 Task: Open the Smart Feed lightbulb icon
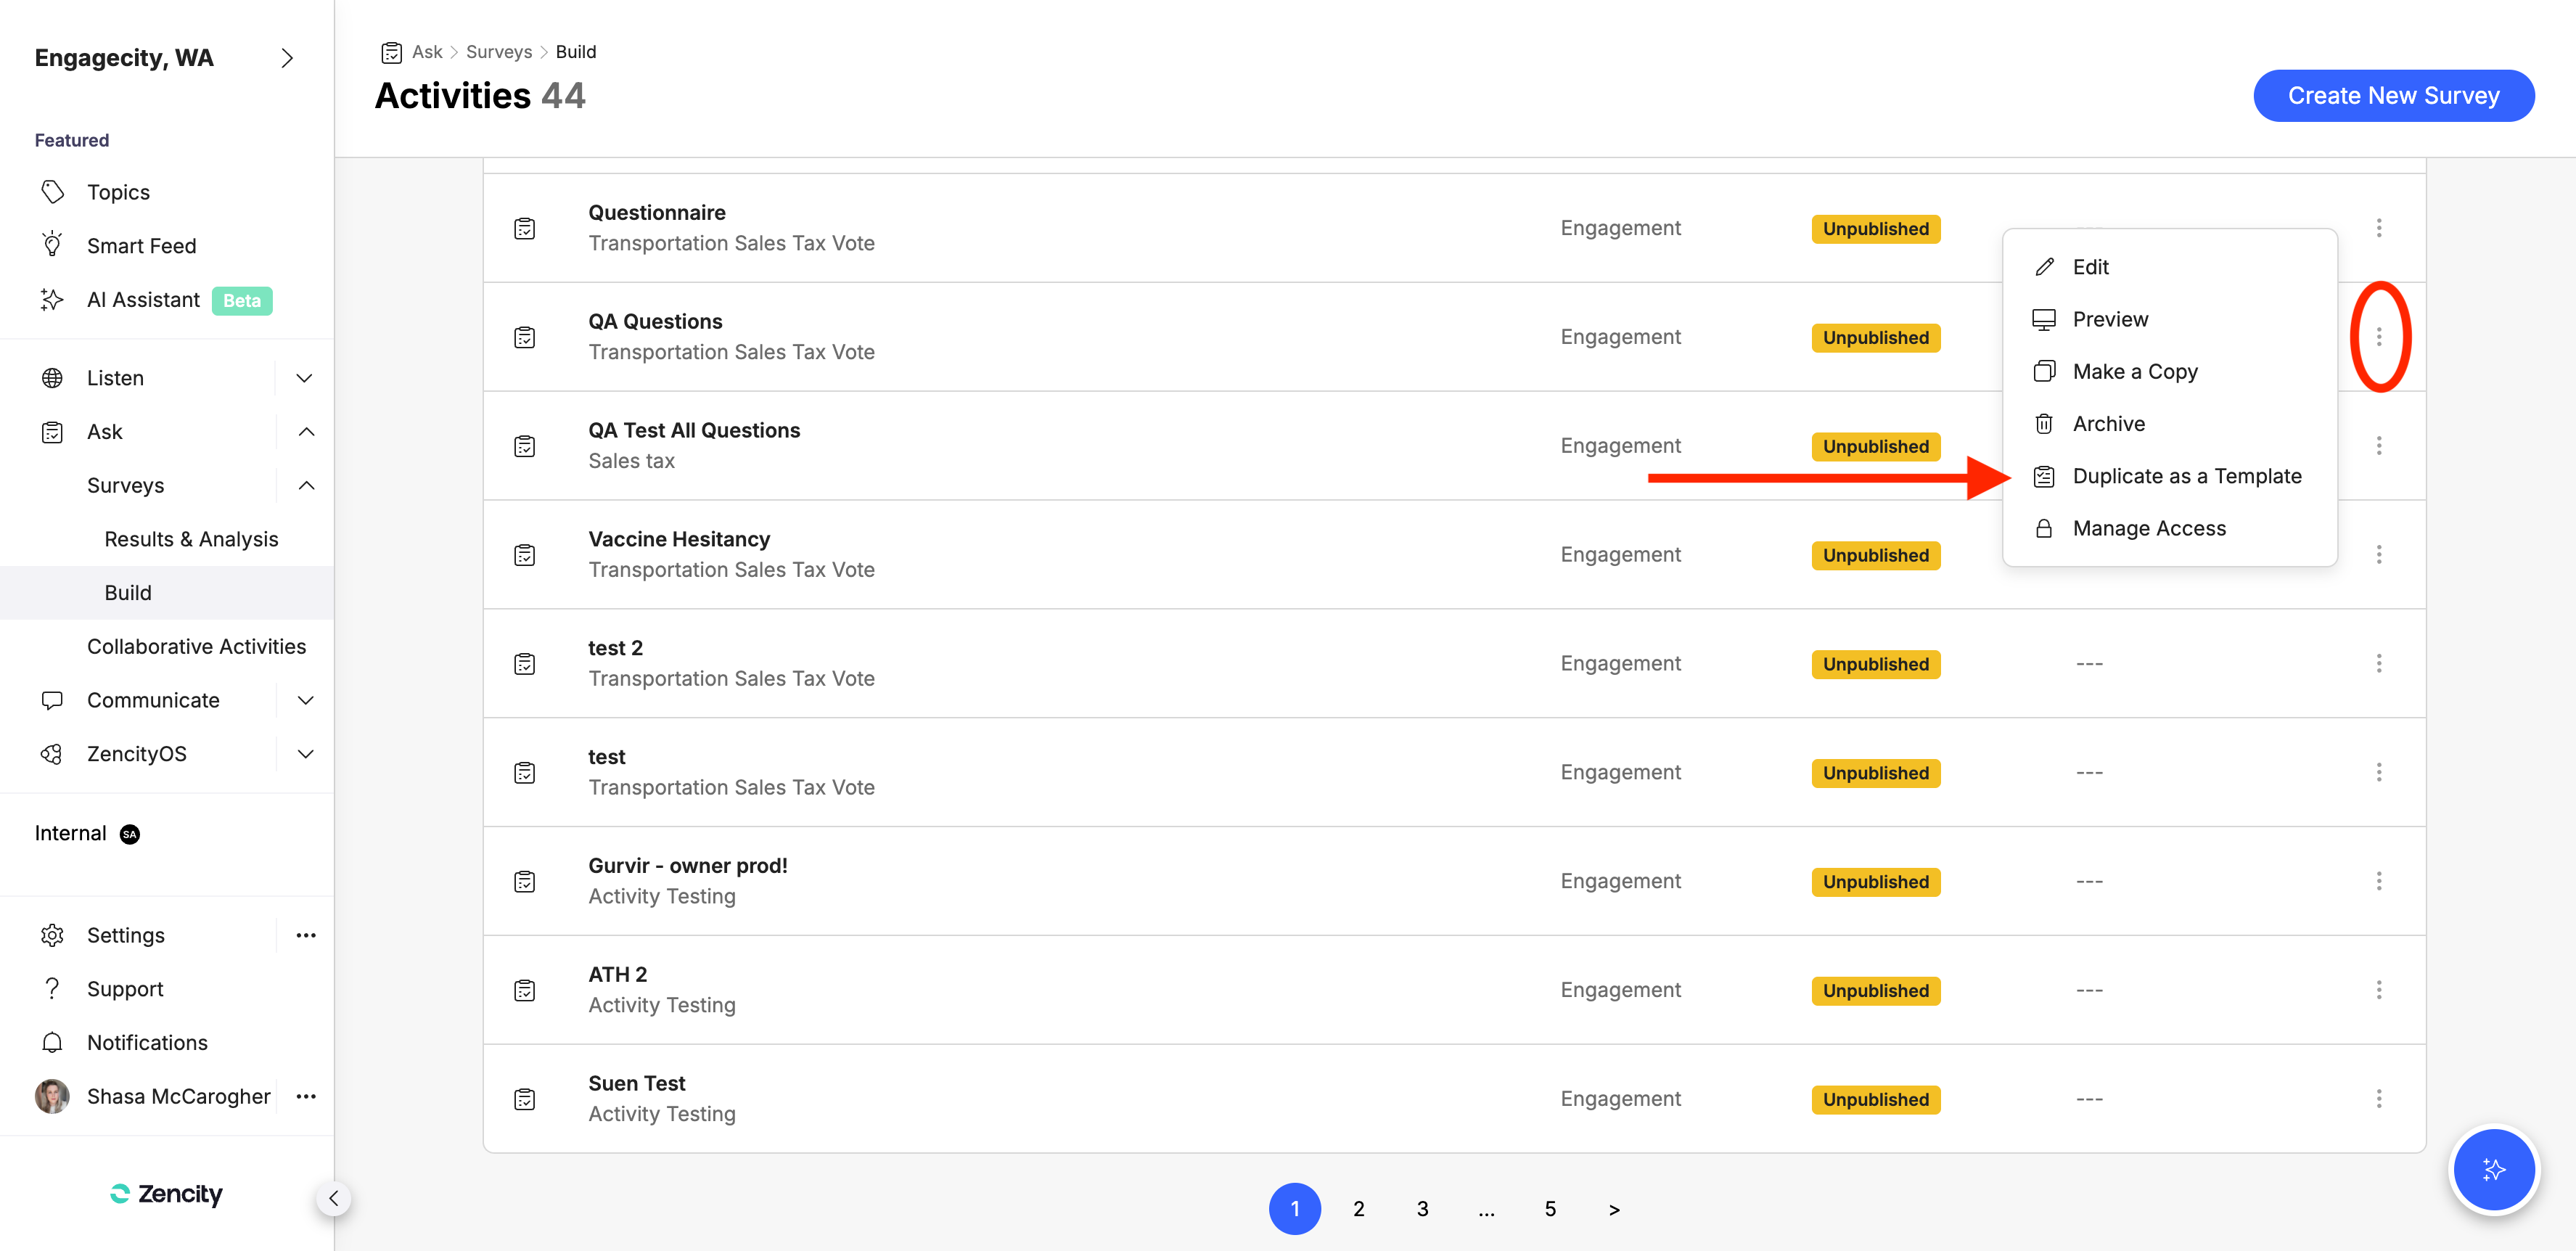[x=52, y=245]
